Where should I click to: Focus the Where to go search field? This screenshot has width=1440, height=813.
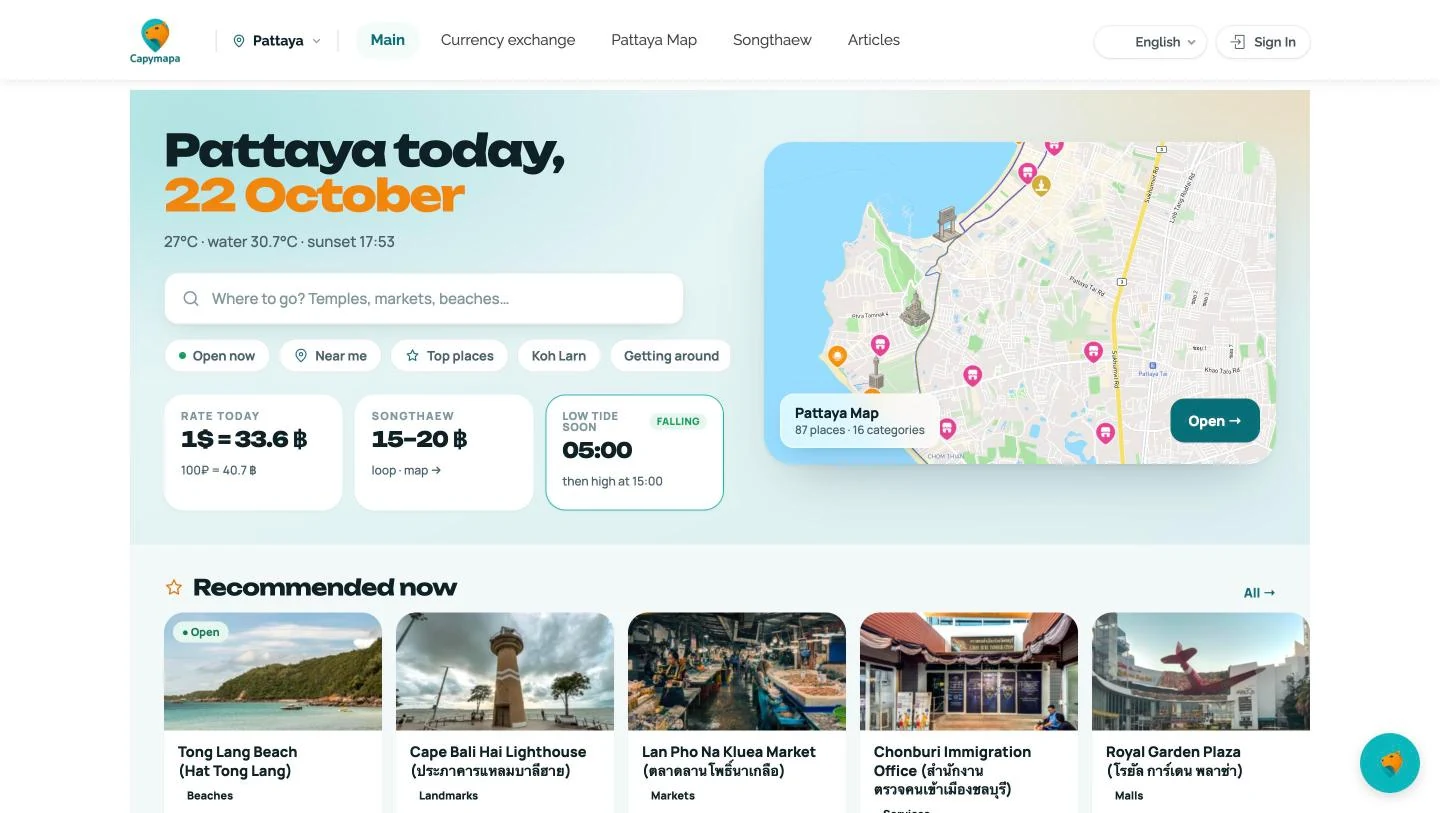(424, 299)
